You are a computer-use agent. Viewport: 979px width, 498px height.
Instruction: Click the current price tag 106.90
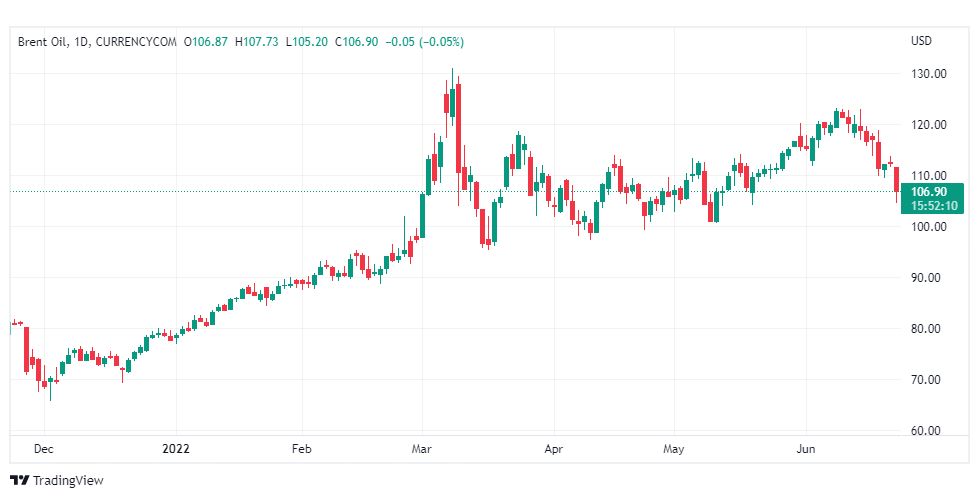coord(929,192)
